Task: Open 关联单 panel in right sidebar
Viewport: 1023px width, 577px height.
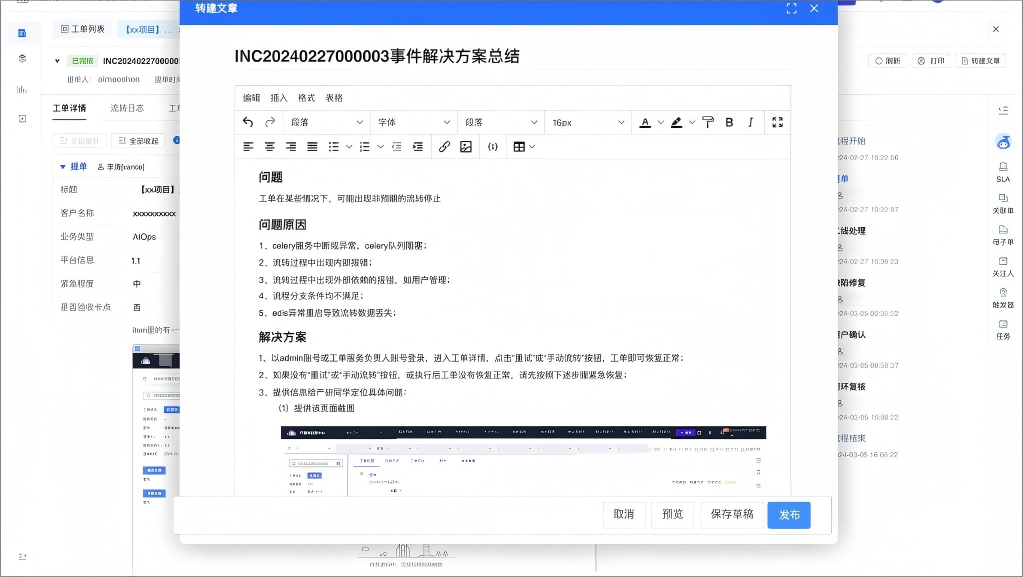Action: 1003,204
